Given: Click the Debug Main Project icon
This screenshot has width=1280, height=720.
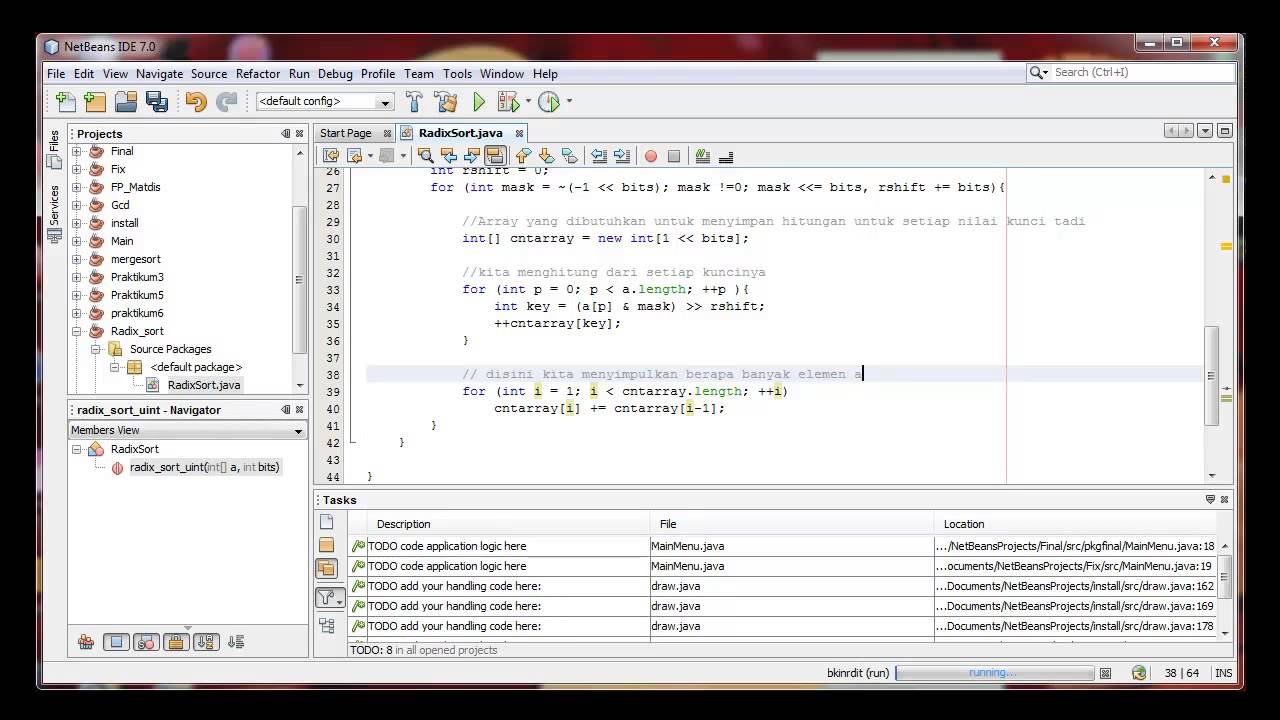Looking at the screenshot, I should coord(507,101).
